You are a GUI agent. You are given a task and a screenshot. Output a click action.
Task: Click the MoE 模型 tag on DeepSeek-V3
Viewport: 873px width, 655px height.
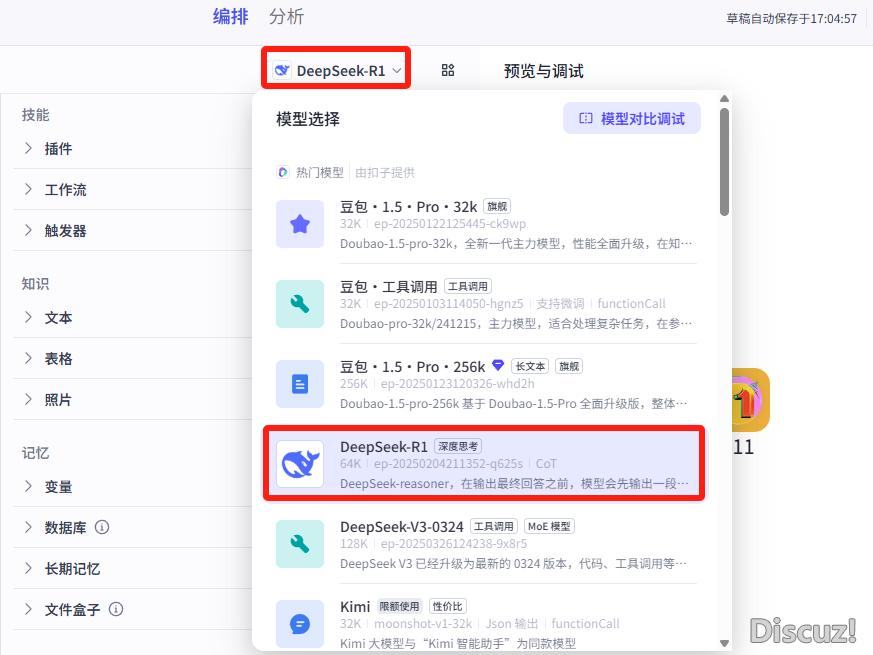click(x=549, y=526)
